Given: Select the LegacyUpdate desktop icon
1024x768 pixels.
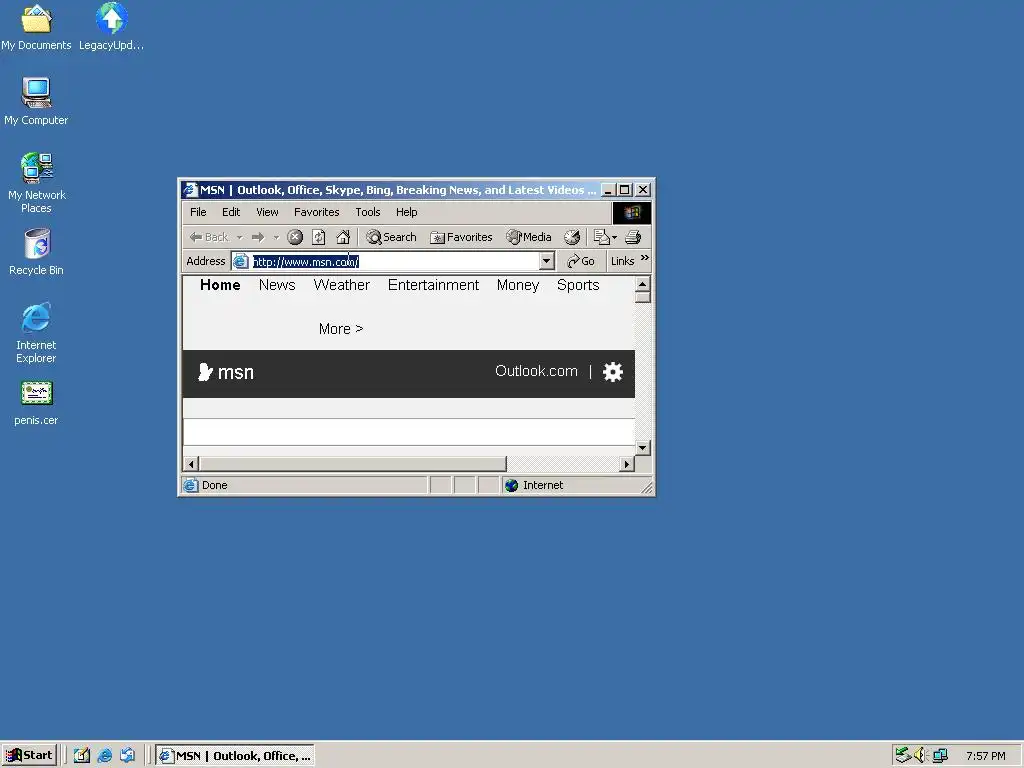Looking at the screenshot, I should (x=112, y=27).
